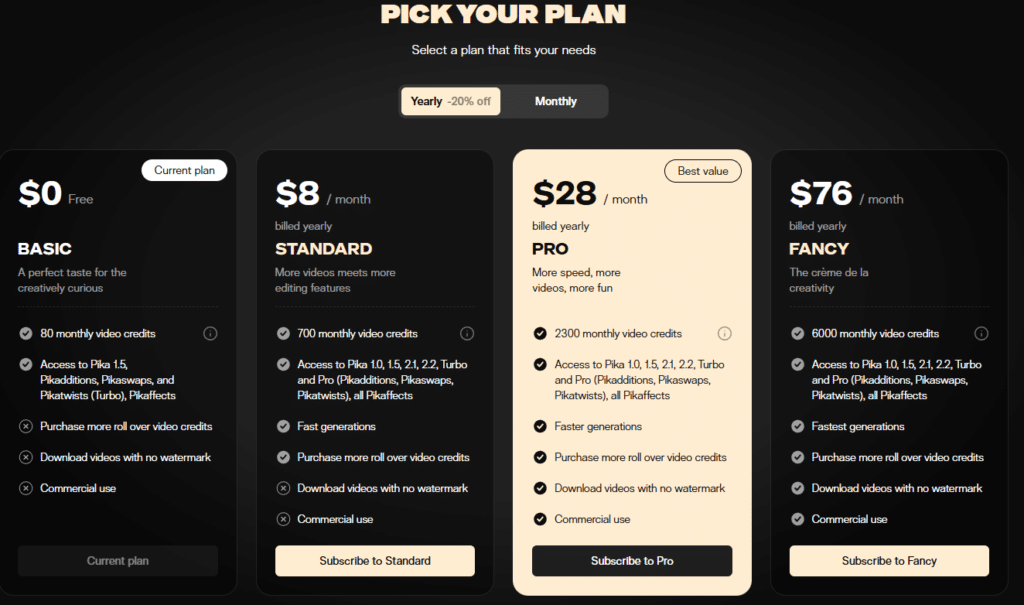Click the Best value badge
This screenshot has height=605, width=1024.
[x=703, y=171]
